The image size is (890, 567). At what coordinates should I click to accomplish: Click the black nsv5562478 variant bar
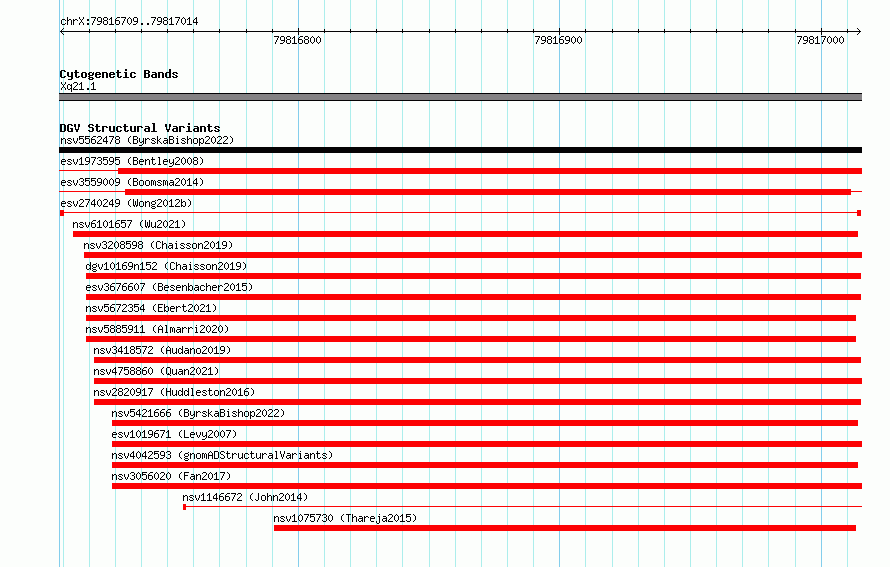pos(460,150)
